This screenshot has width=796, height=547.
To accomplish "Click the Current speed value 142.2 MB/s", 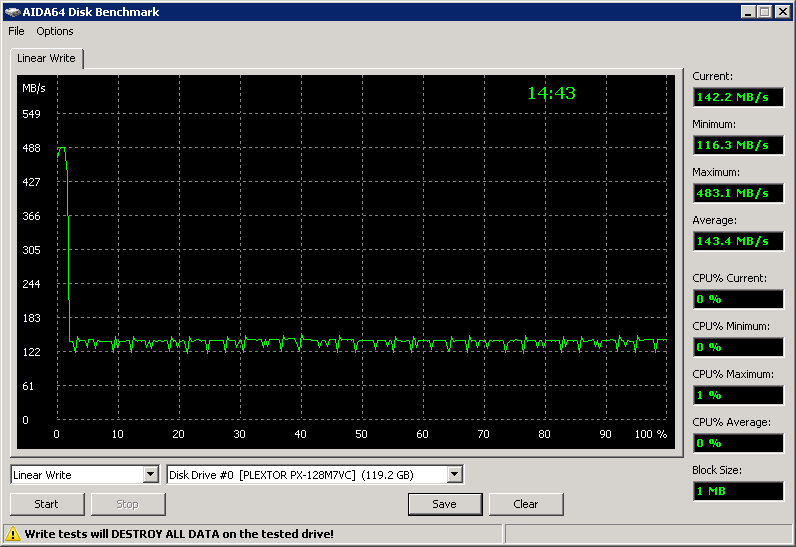I will [738, 97].
